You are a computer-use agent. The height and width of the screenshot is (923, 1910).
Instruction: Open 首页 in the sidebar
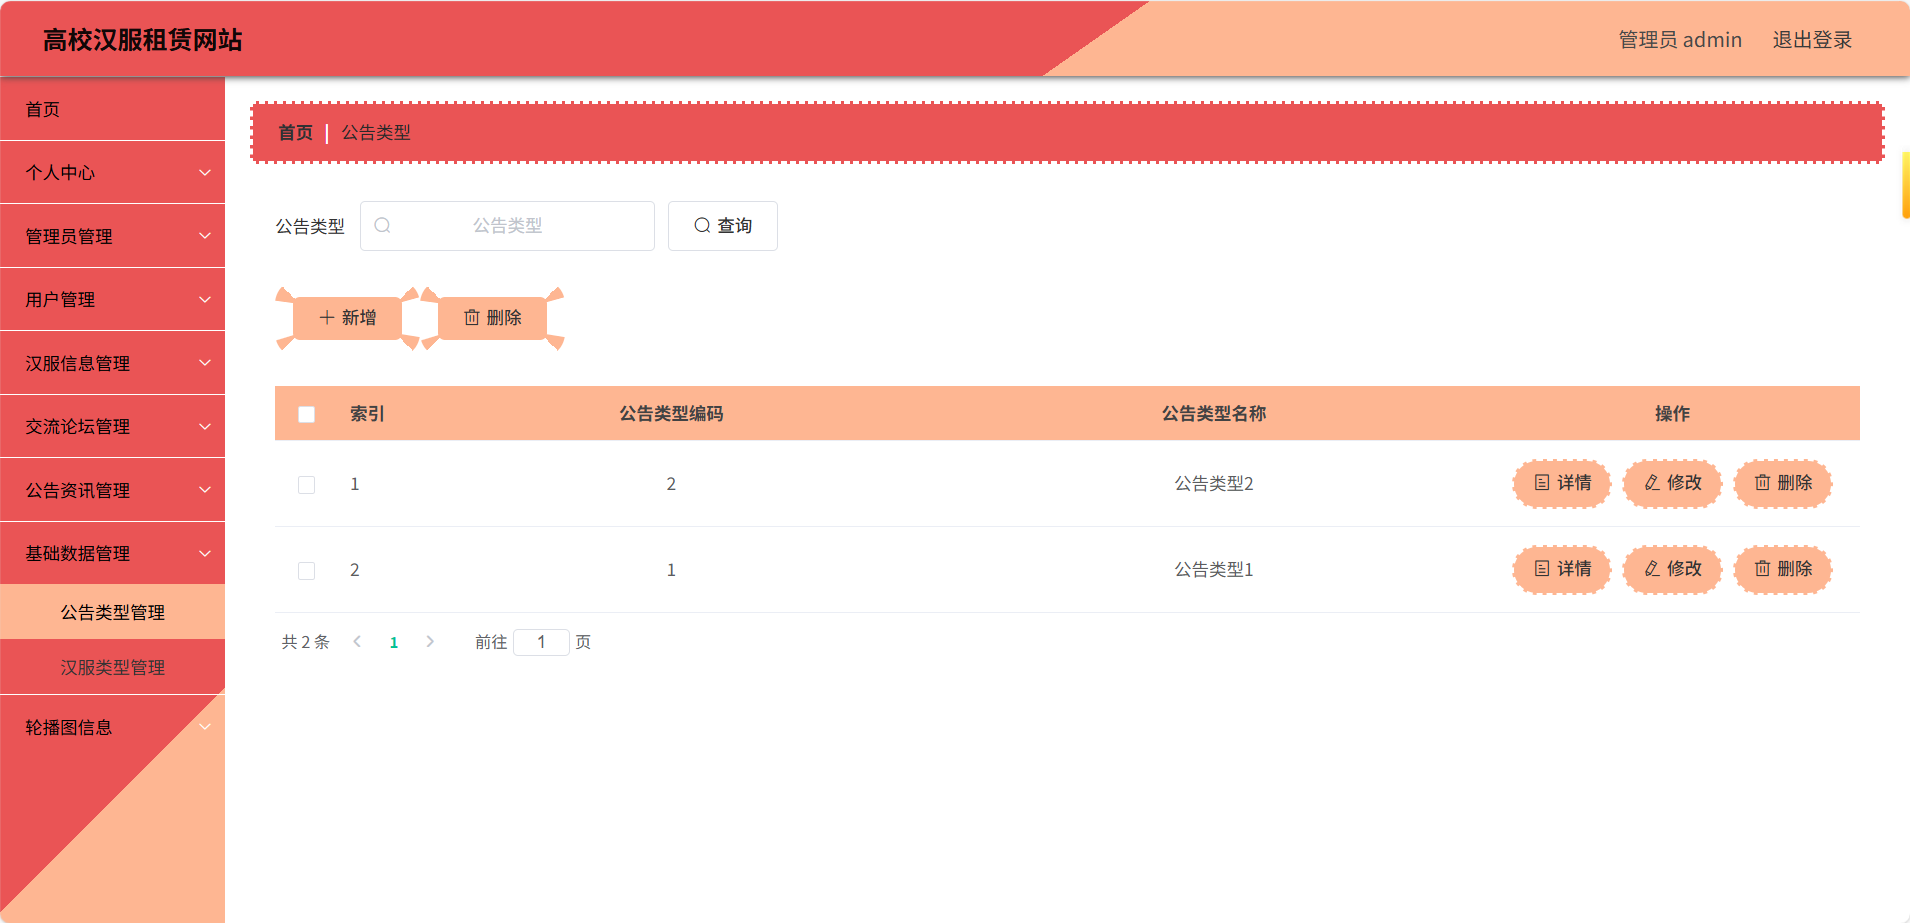click(112, 109)
